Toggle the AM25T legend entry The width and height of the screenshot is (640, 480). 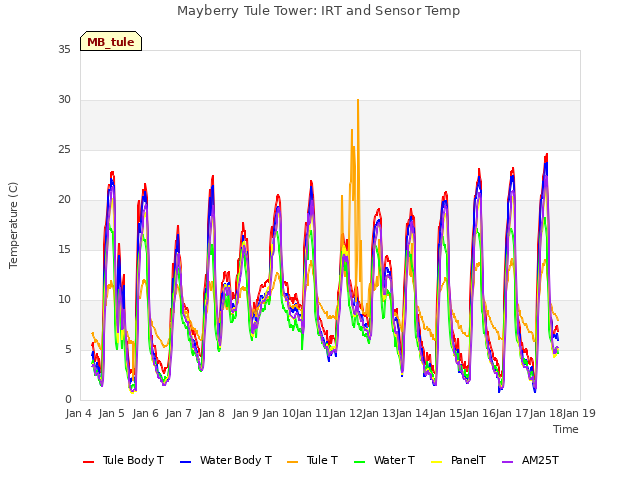click(x=530, y=460)
